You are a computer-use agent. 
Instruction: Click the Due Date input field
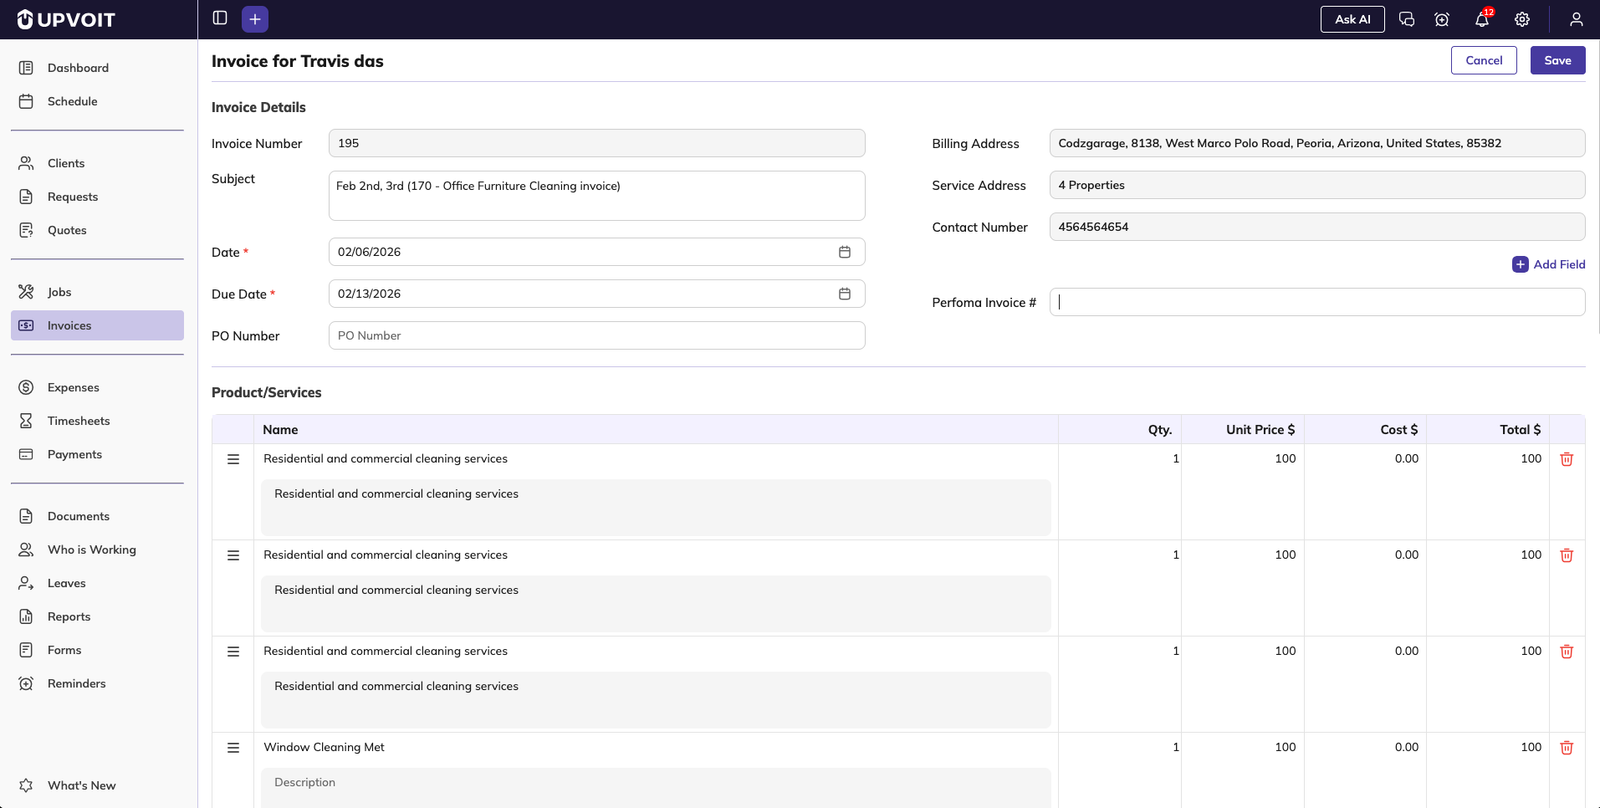point(597,294)
